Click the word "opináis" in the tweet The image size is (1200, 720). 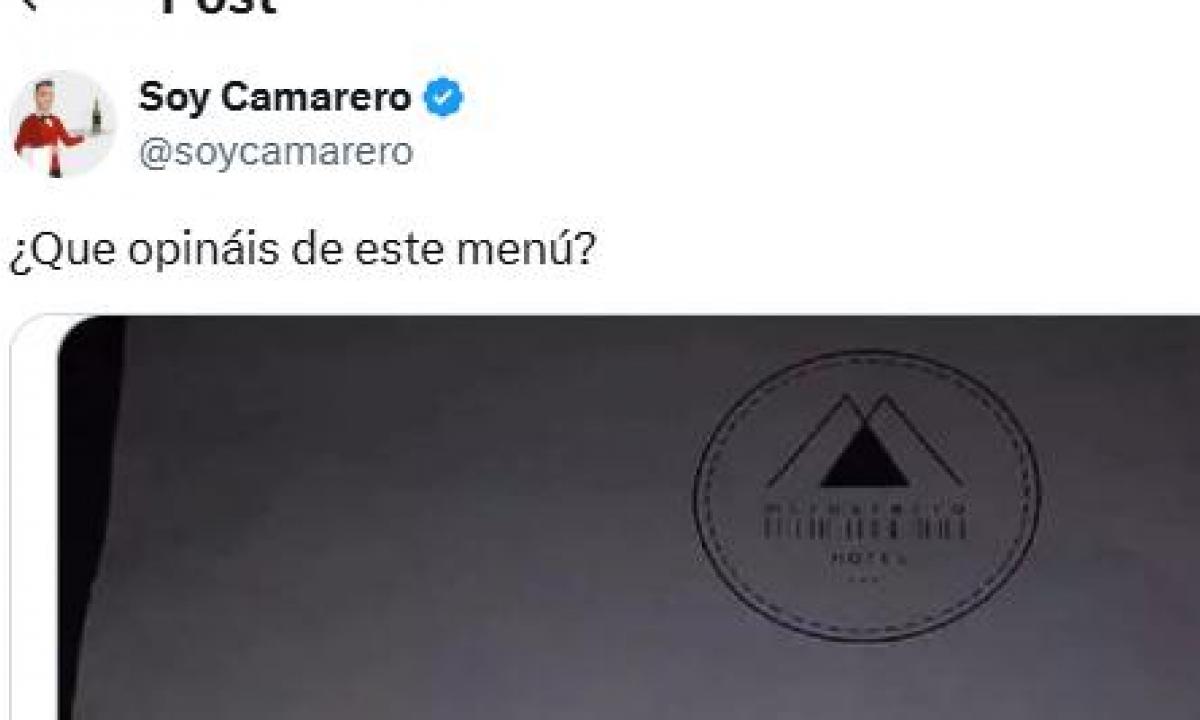(204, 250)
